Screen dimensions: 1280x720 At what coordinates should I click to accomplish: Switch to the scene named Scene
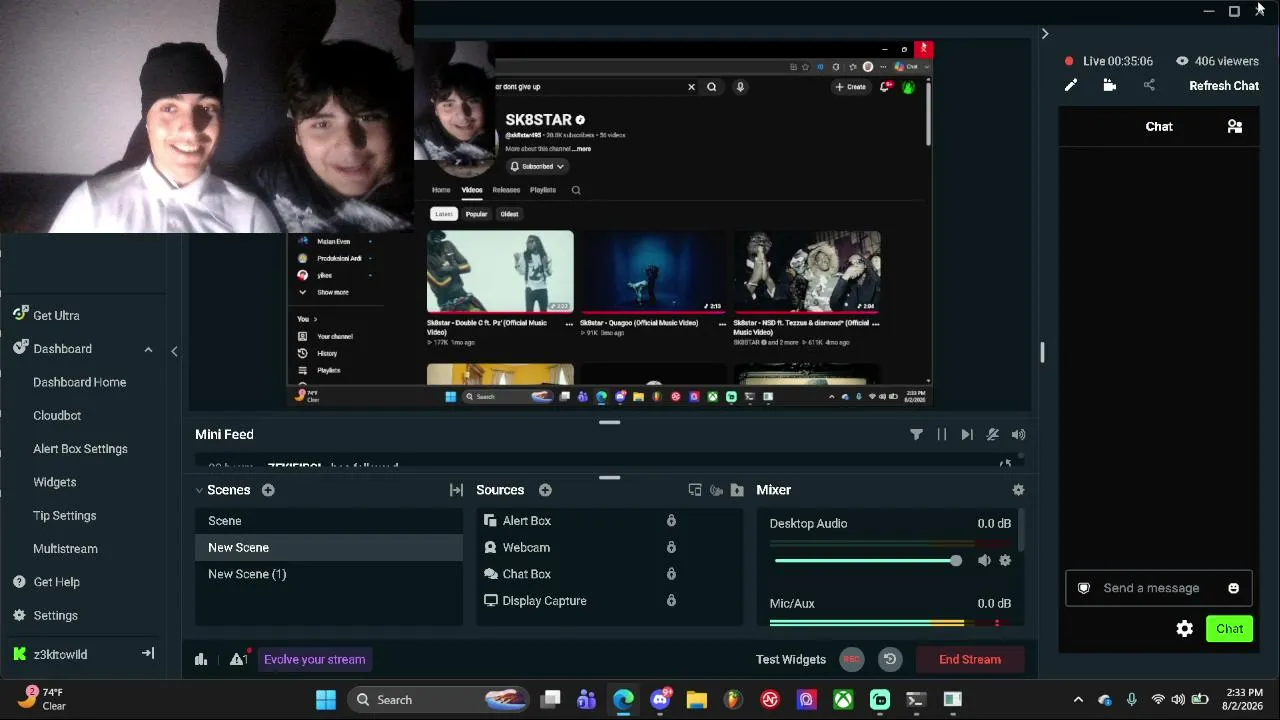(x=329, y=521)
